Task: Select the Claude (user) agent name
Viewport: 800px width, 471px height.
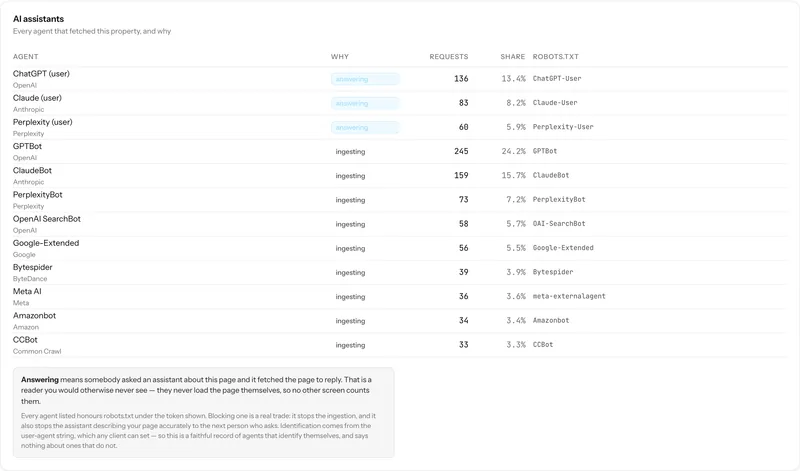Action: click(x=37, y=98)
